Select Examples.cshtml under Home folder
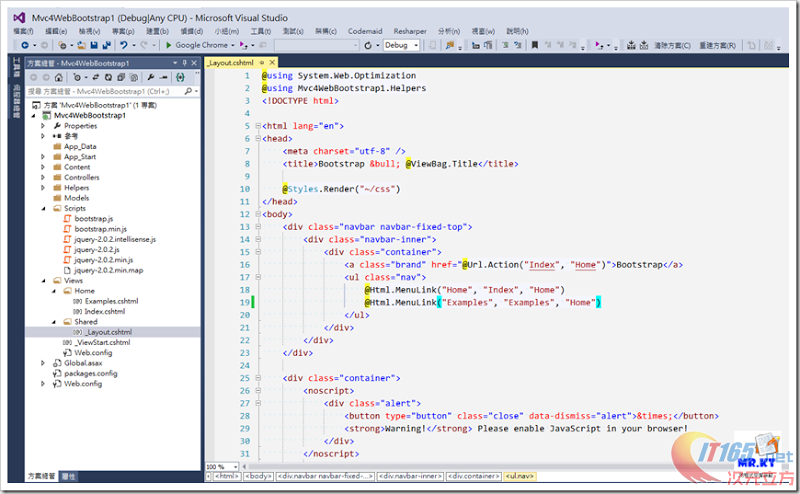The image size is (800, 494). (x=111, y=301)
